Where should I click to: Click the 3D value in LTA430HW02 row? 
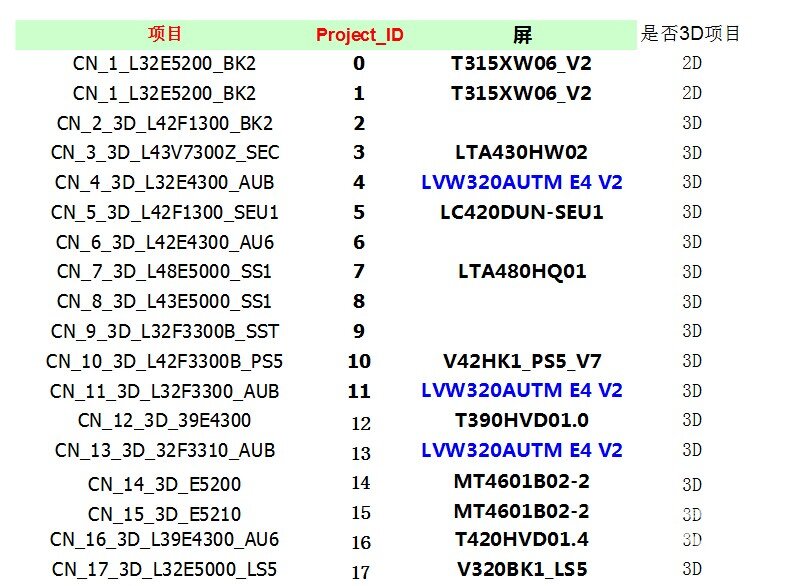(x=692, y=153)
